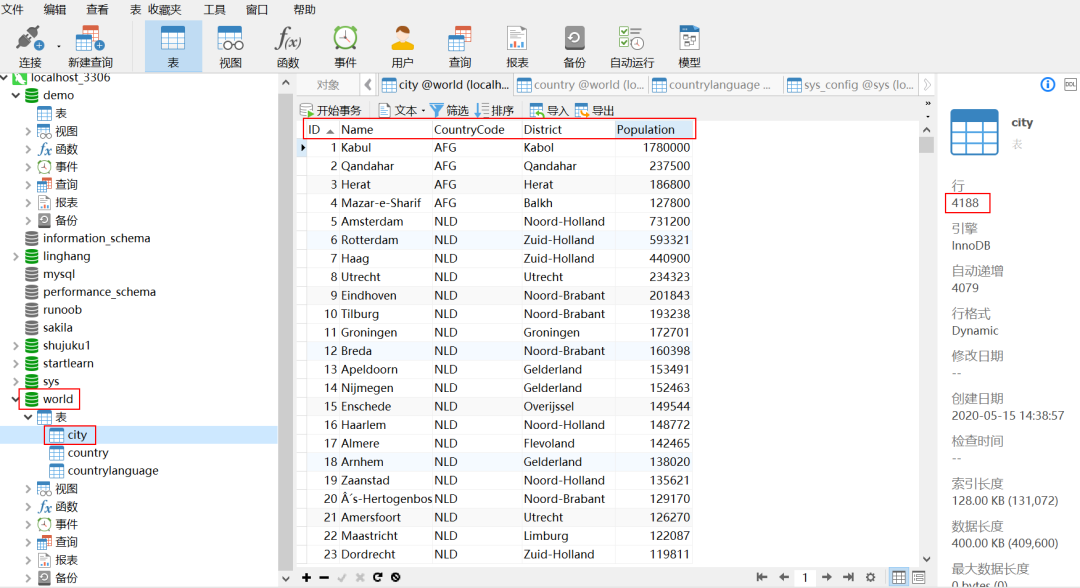Expand the shujuku1 database node

point(15,345)
